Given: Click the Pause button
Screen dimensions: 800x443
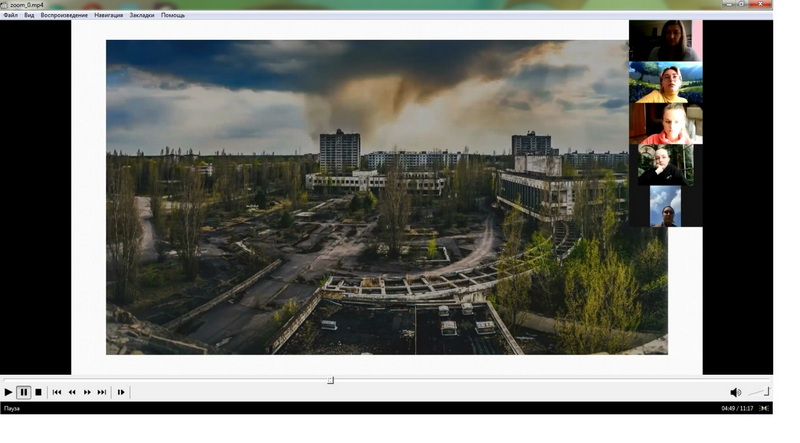Looking at the screenshot, I should pyautogui.click(x=23, y=392).
